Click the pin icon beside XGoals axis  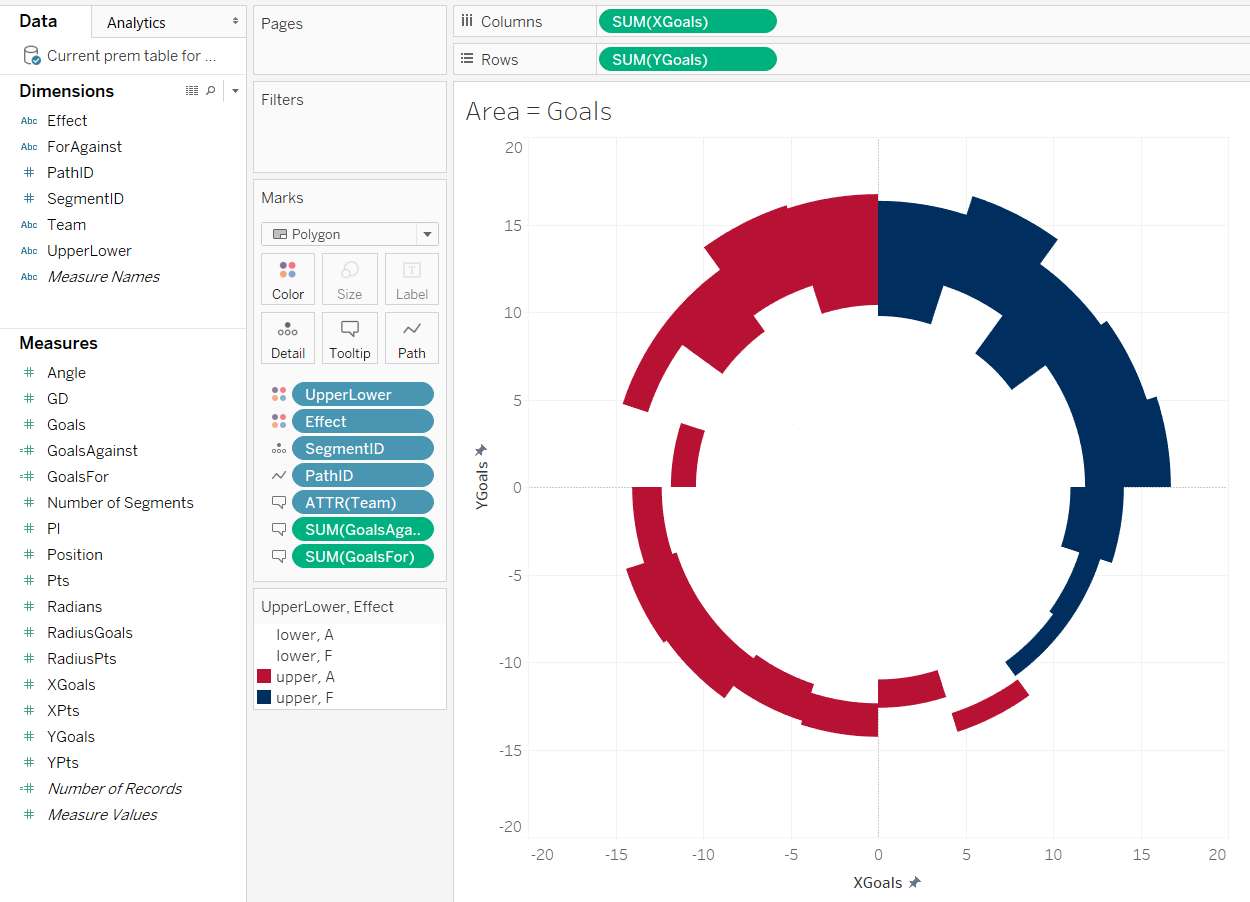pyautogui.click(x=914, y=883)
